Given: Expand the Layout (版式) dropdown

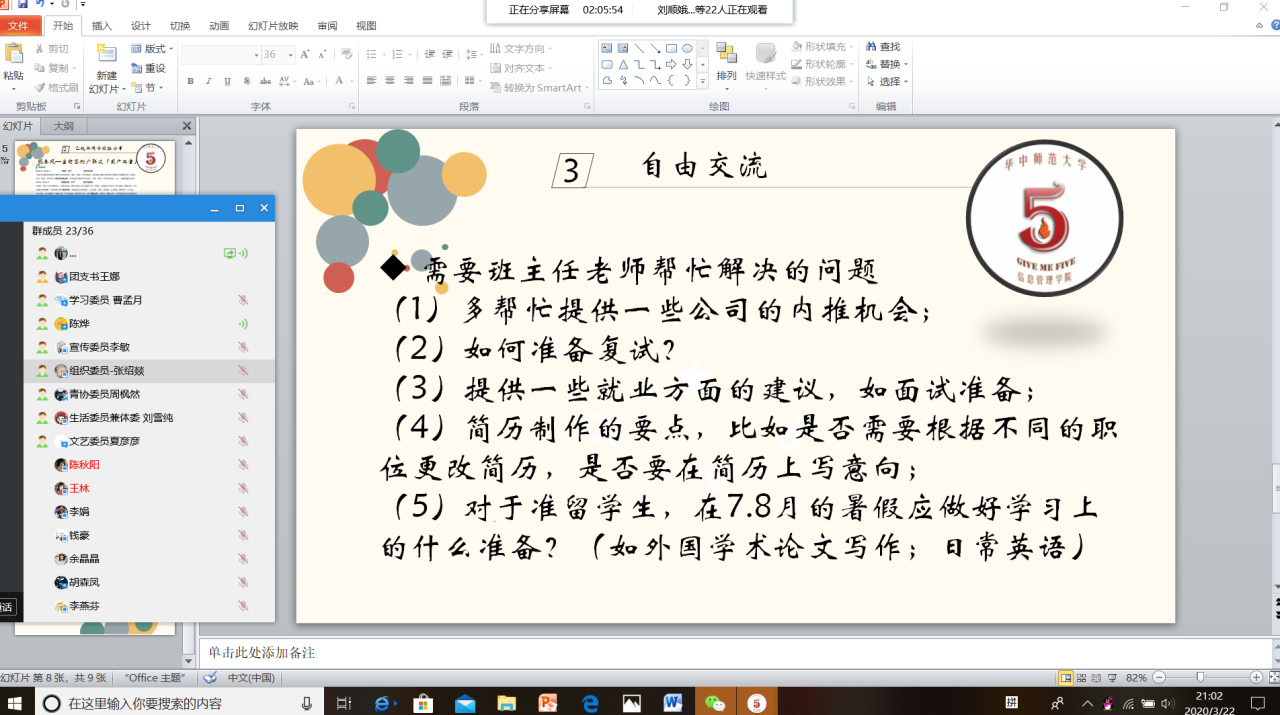Looking at the screenshot, I should coord(171,49).
